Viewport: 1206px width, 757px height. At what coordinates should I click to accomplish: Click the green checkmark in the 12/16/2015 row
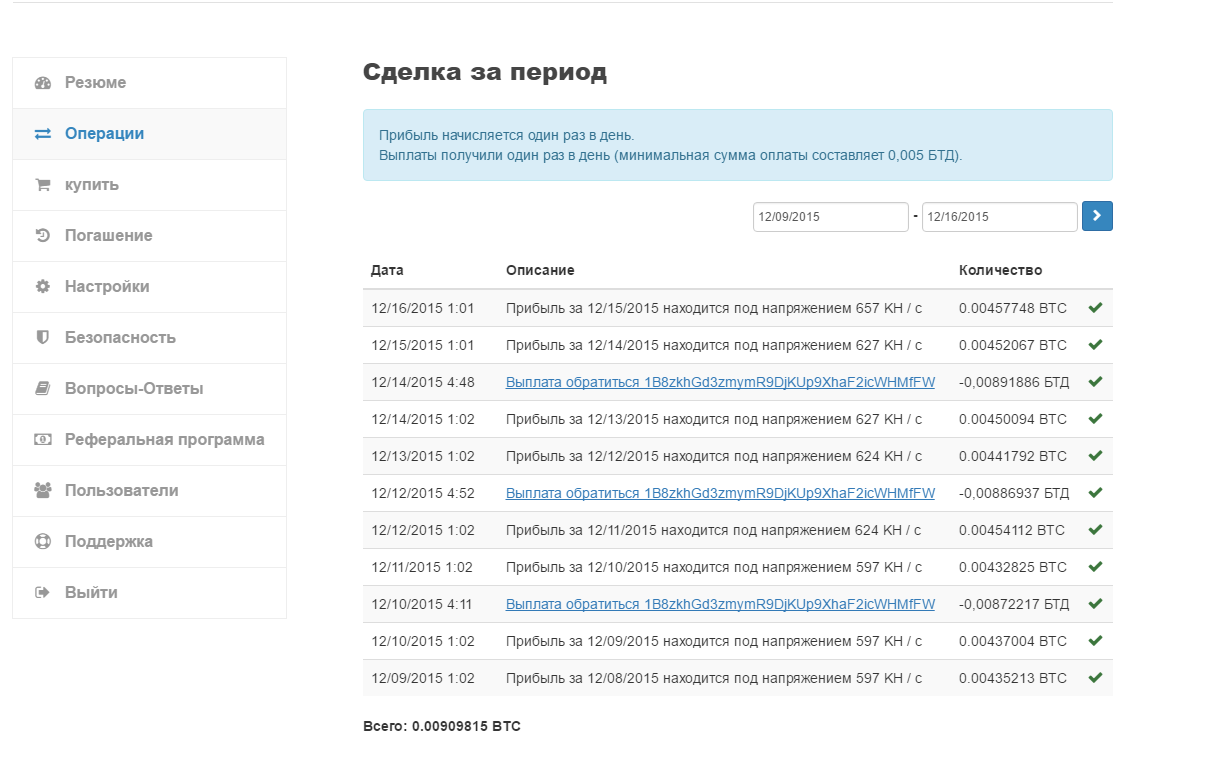click(1095, 308)
